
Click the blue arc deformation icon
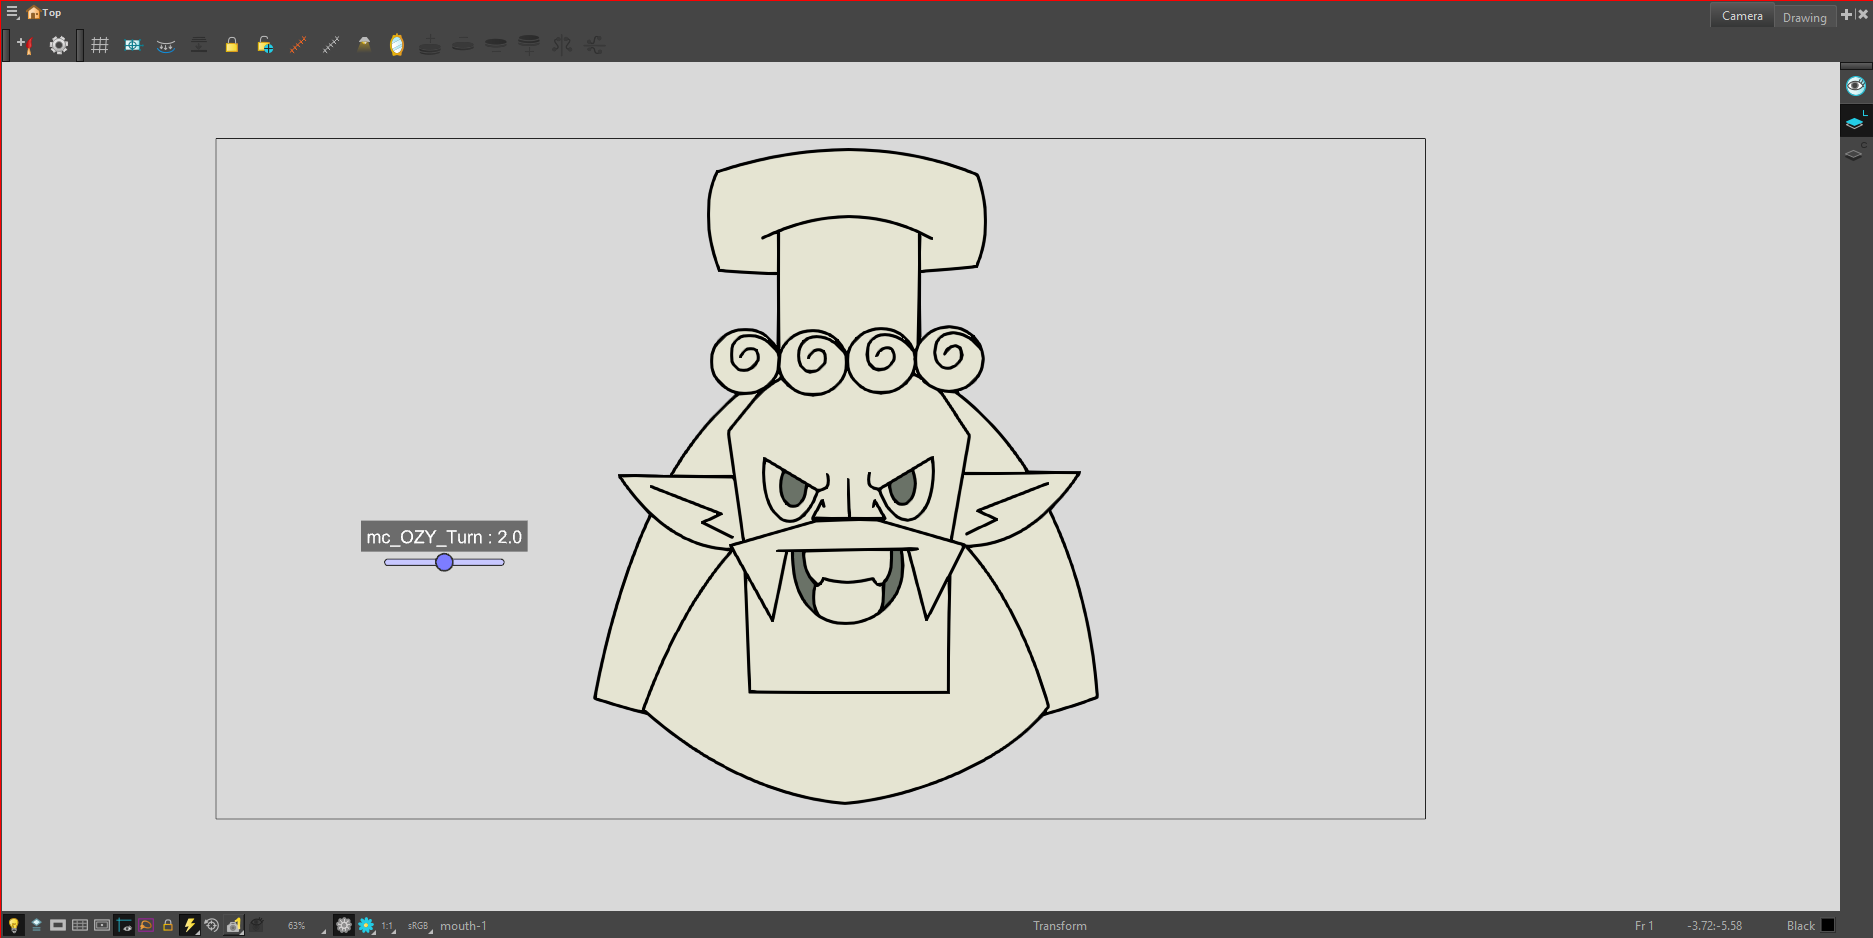click(166, 45)
